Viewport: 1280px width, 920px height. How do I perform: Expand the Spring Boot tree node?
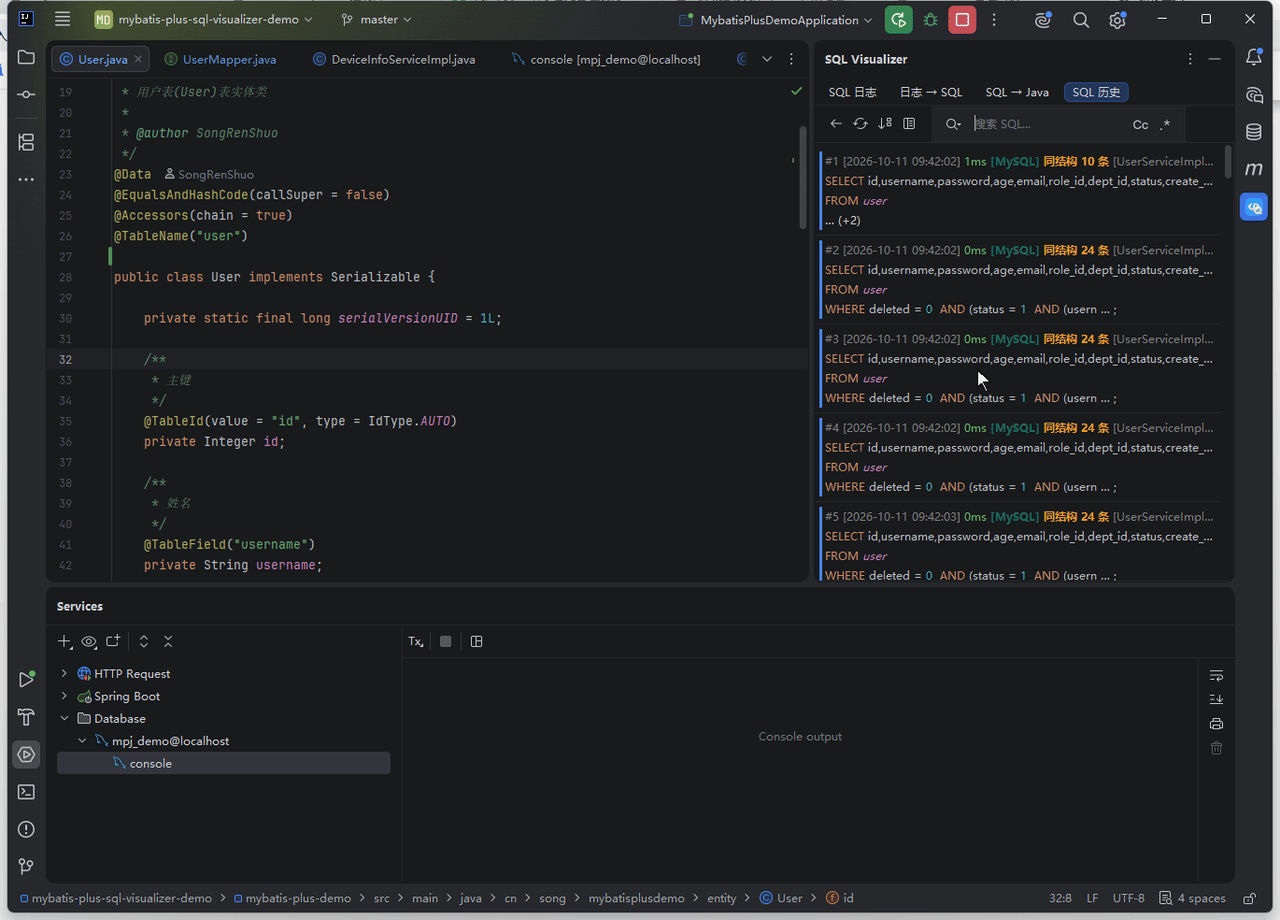(65, 696)
